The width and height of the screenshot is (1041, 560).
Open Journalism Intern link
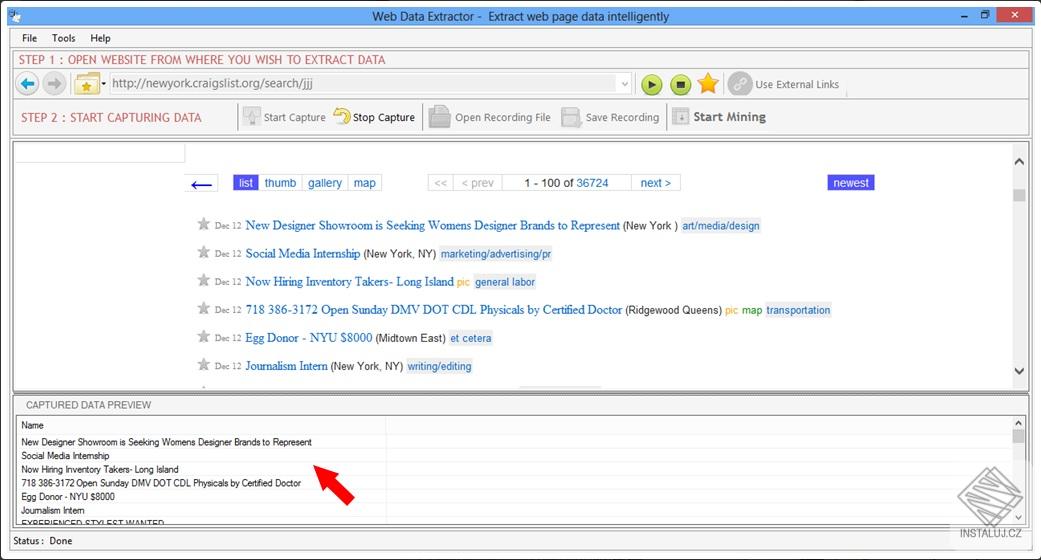286,365
